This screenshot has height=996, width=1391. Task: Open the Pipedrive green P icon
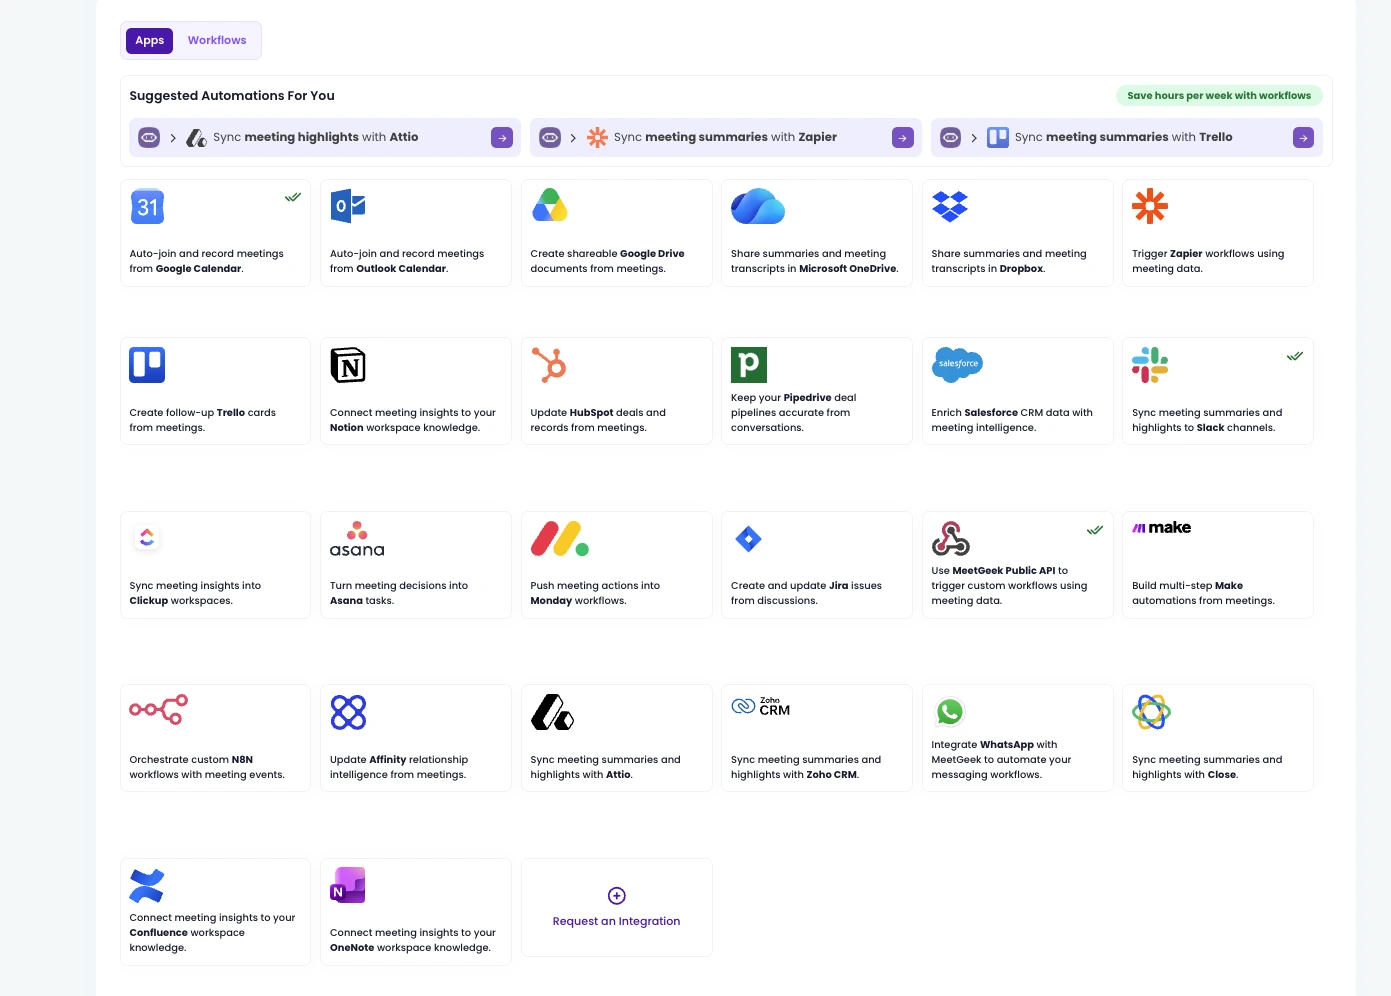tap(749, 365)
